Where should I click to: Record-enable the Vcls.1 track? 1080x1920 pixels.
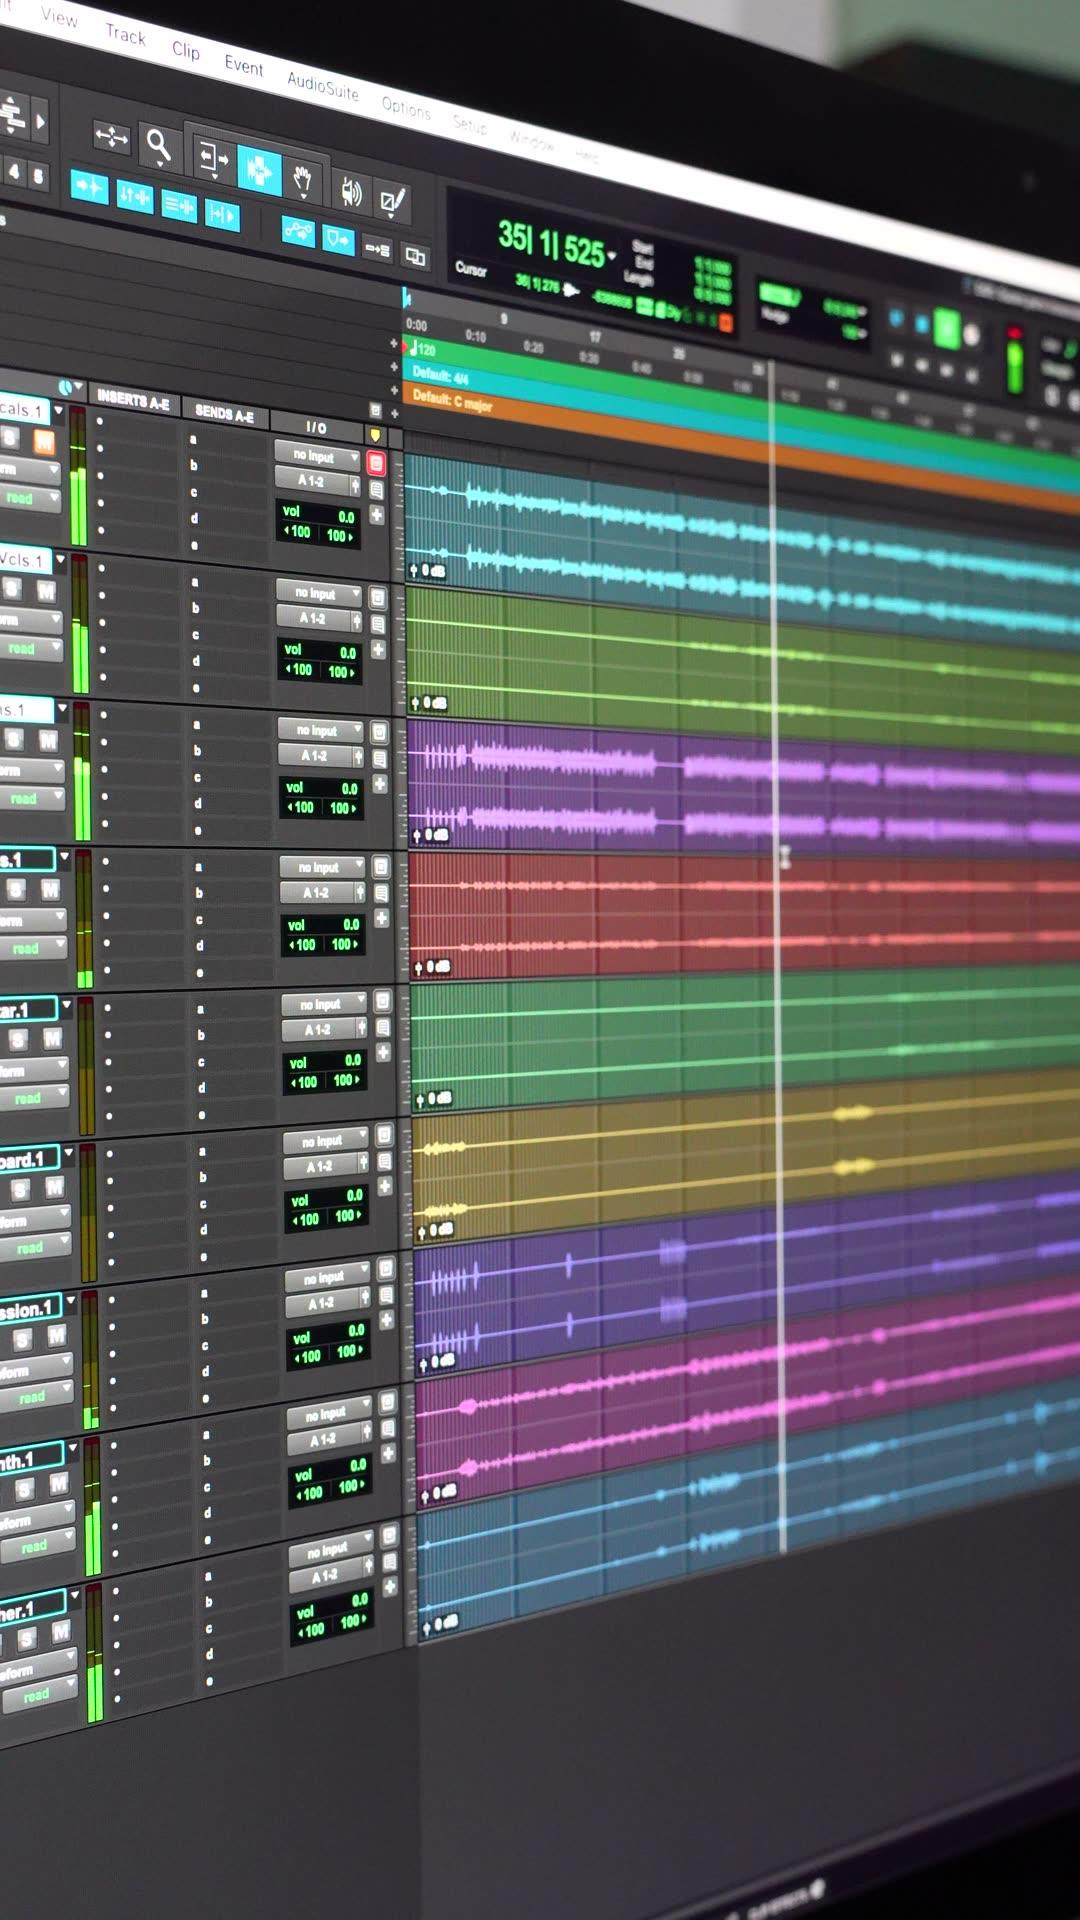coord(378,598)
